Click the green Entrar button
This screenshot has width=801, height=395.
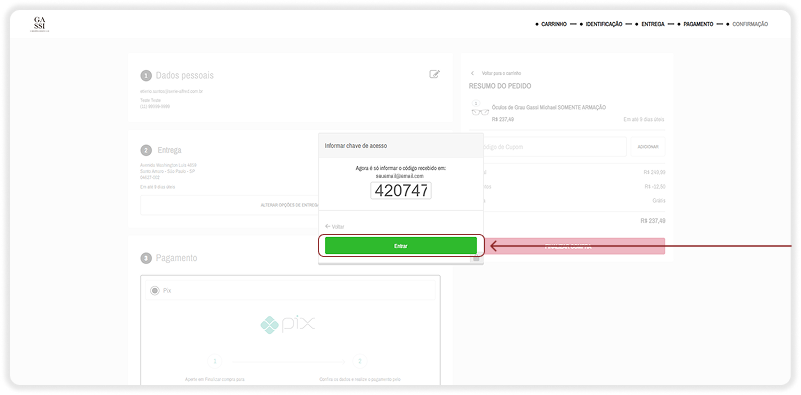pos(401,246)
